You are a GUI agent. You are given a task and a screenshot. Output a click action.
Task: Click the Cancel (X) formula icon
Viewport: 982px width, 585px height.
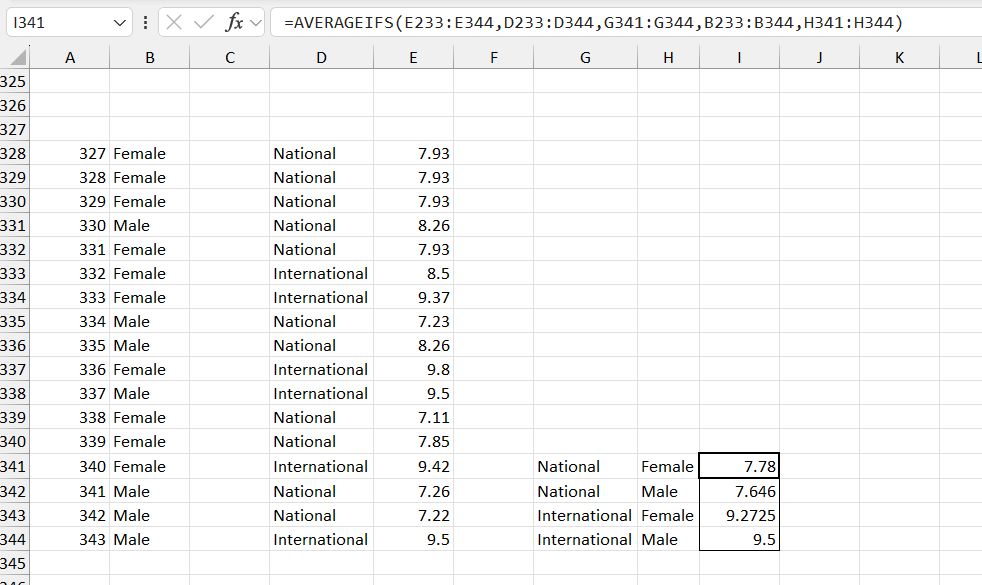click(x=174, y=23)
